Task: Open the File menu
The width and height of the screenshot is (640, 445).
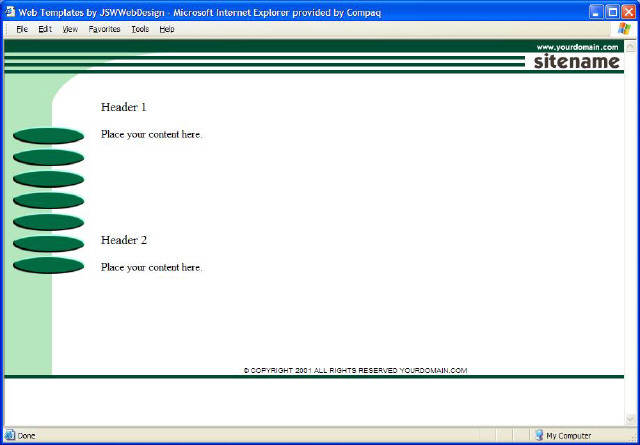Action: [21, 29]
